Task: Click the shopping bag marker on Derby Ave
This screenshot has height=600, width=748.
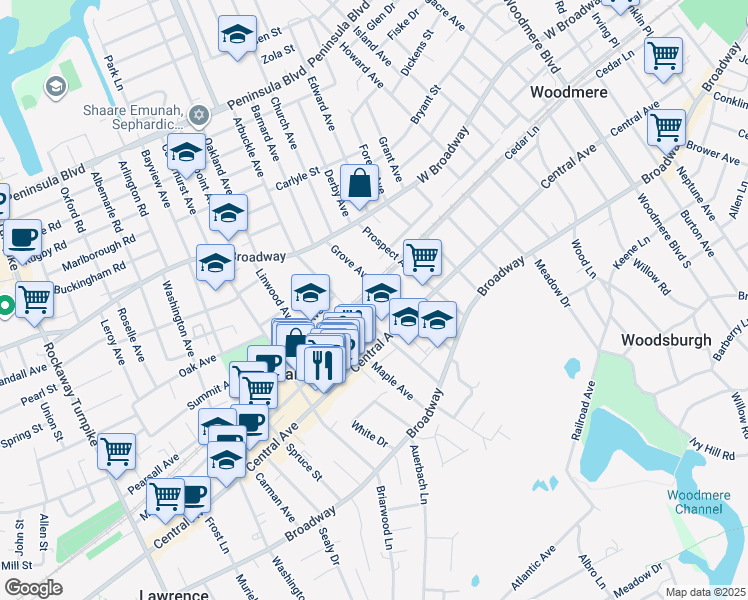Action: (359, 183)
